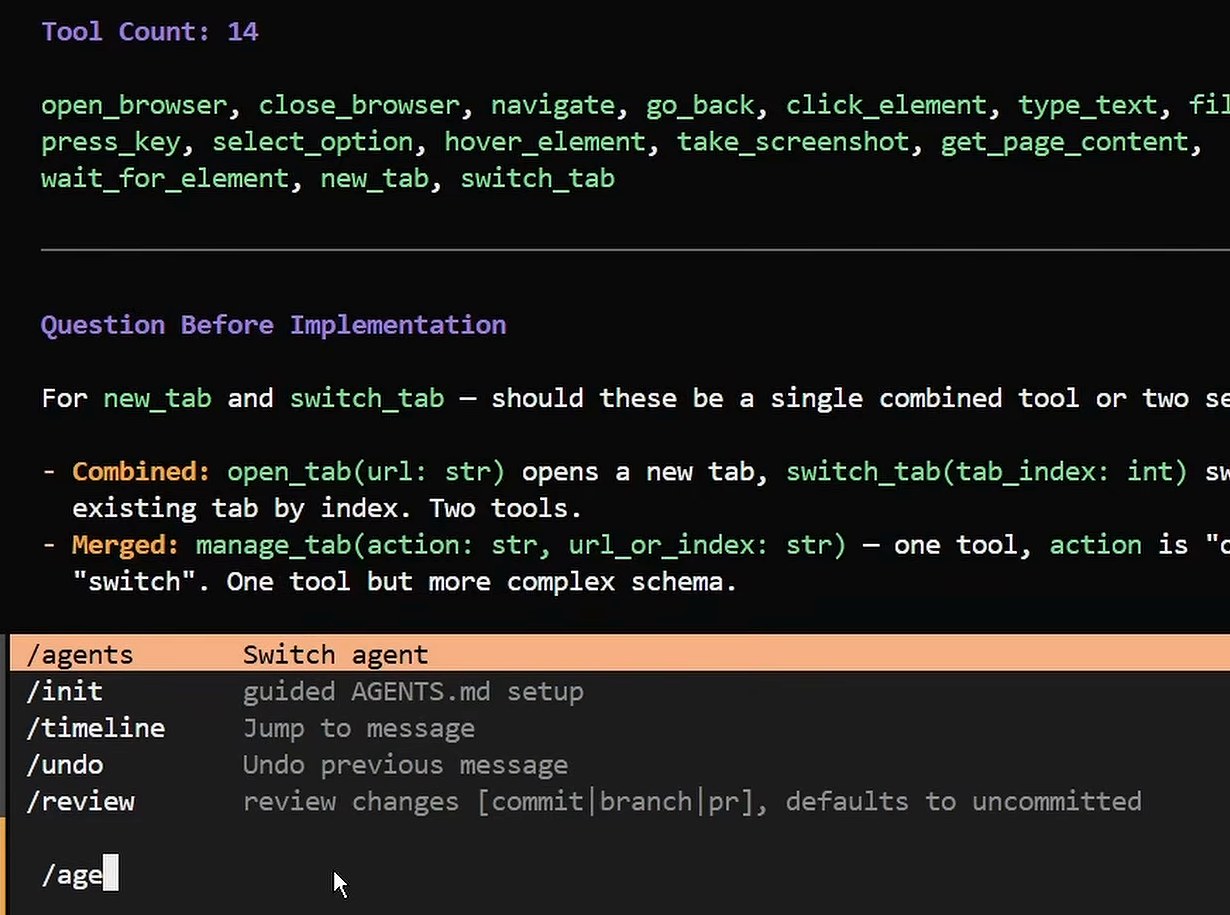Click the type_text tool name
This screenshot has width=1230, height=915.
1087,105
